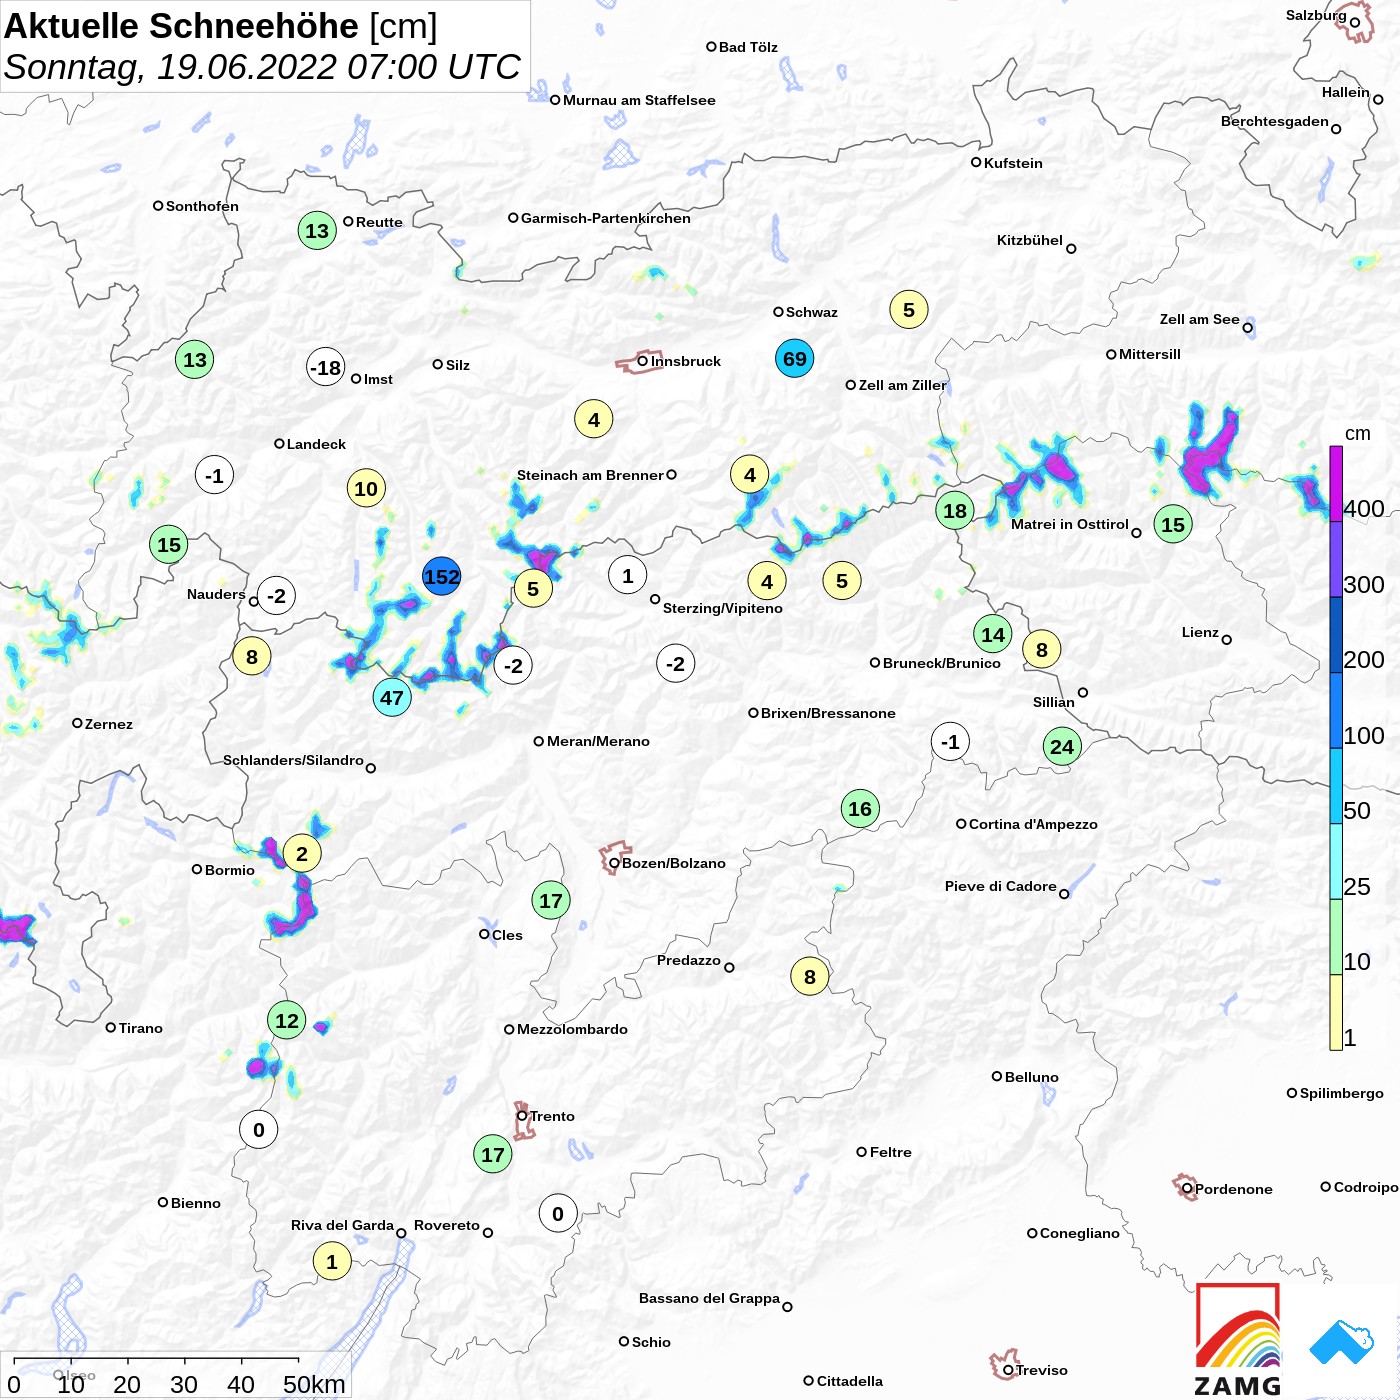
Task: Select the light cyan 47 cm station marker
Action: coord(392,698)
